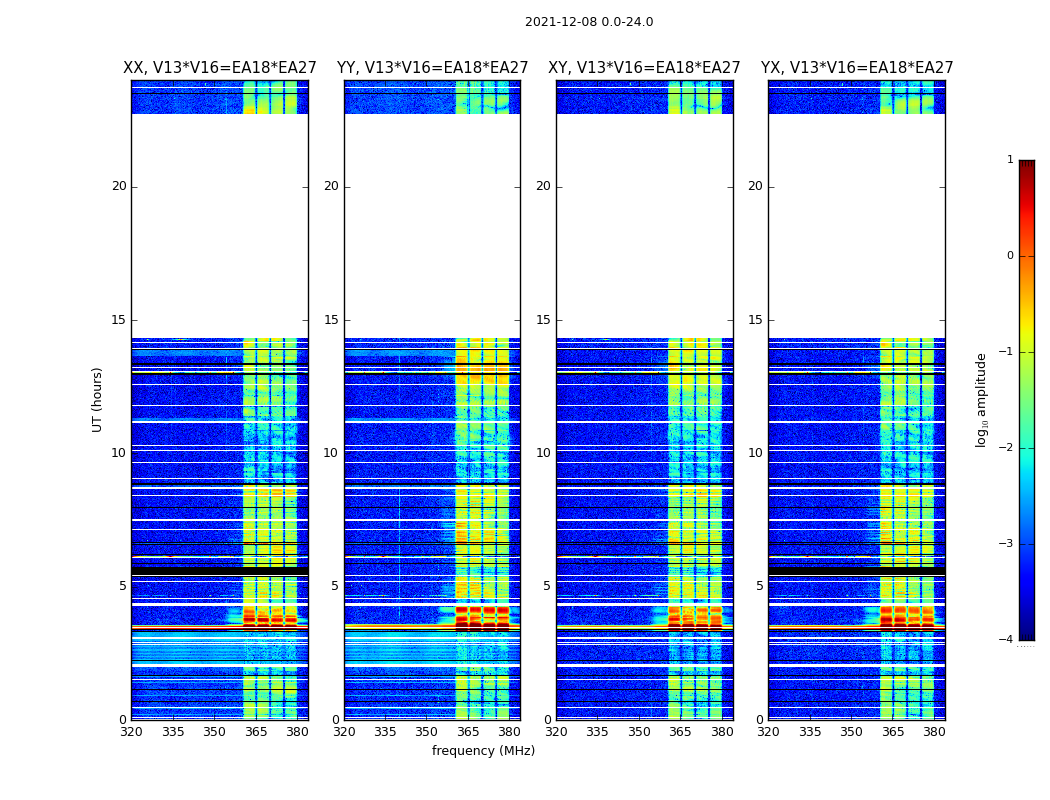1050x800 pixels.
Task: Click the white data gap in YX panel
Action: tap(856, 225)
